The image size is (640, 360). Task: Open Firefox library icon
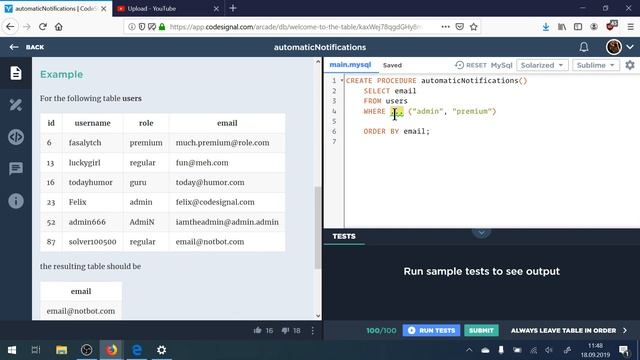[x=562, y=27]
